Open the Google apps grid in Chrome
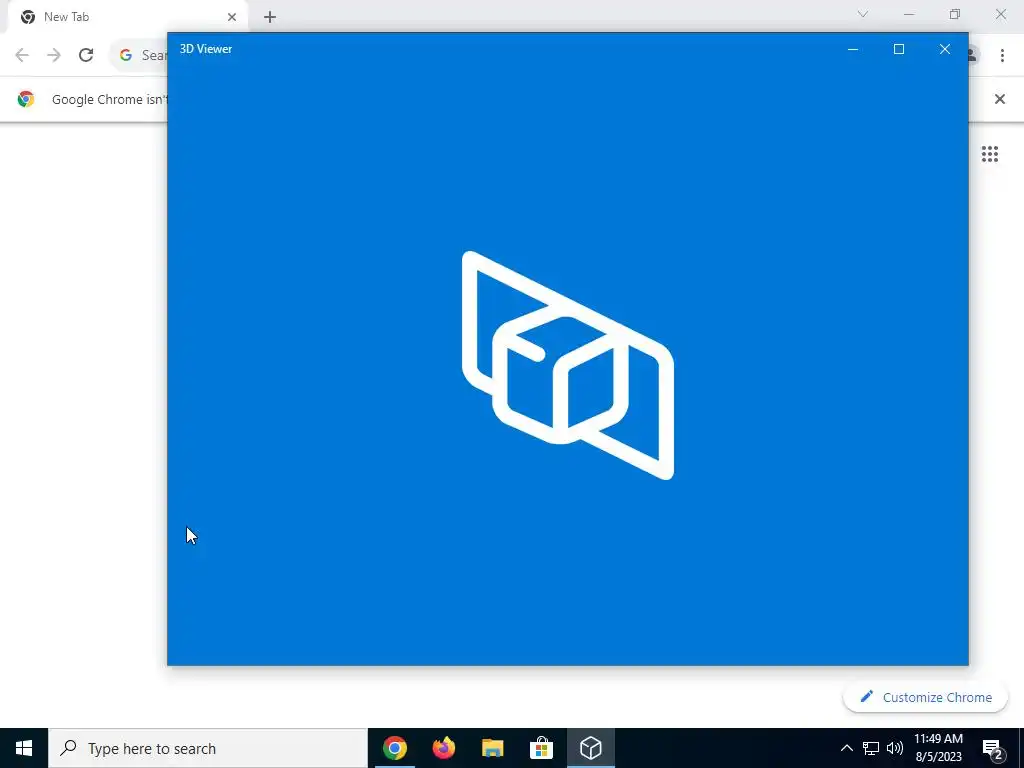Image resolution: width=1024 pixels, height=768 pixels. tap(989, 154)
